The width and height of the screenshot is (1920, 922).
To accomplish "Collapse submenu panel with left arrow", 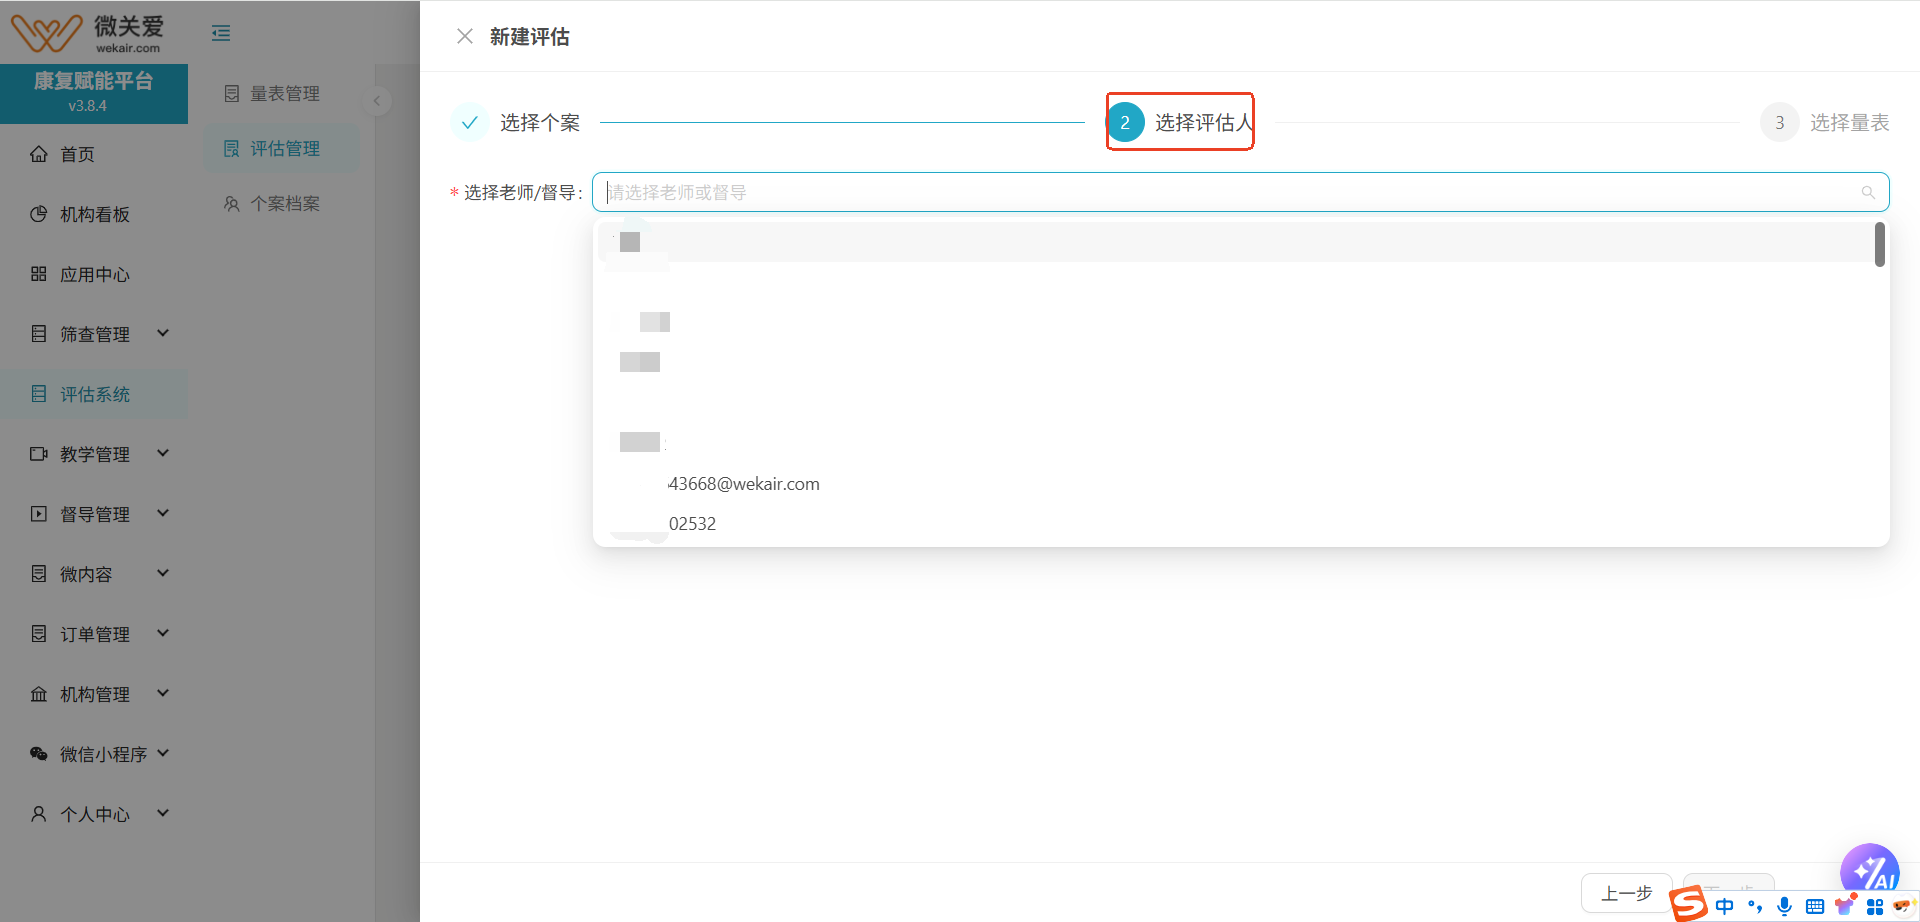I will coord(377,101).
